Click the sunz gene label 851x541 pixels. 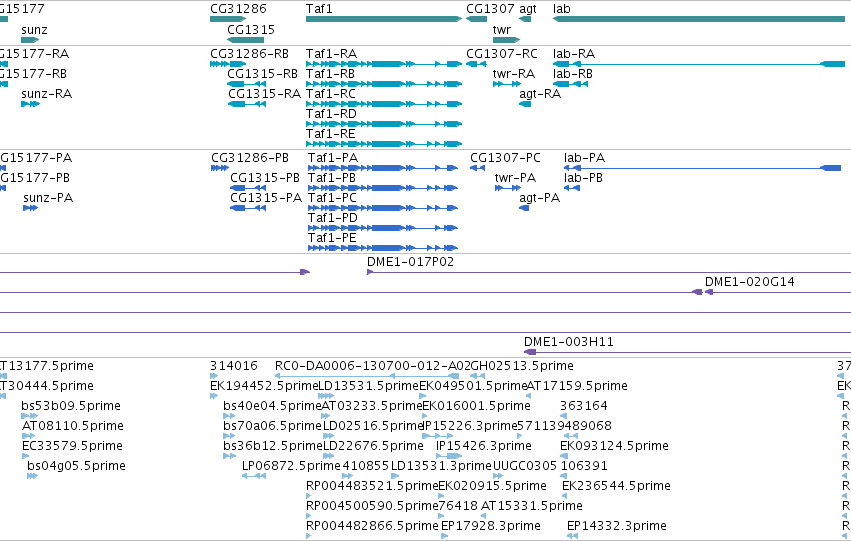(x=34, y=29)
